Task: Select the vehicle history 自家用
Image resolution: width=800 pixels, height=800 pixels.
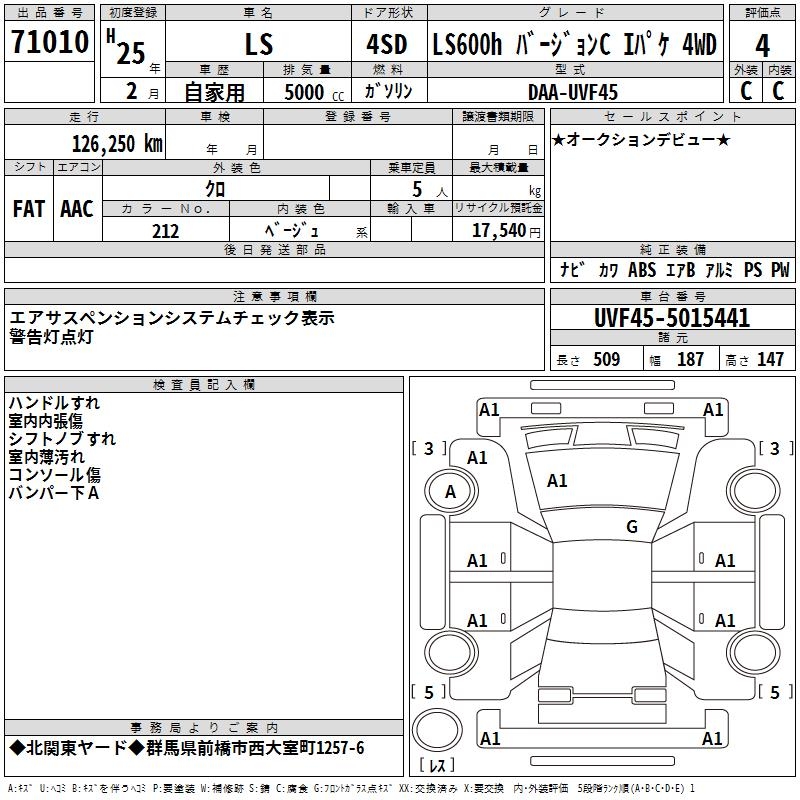Action: point(214,92)
